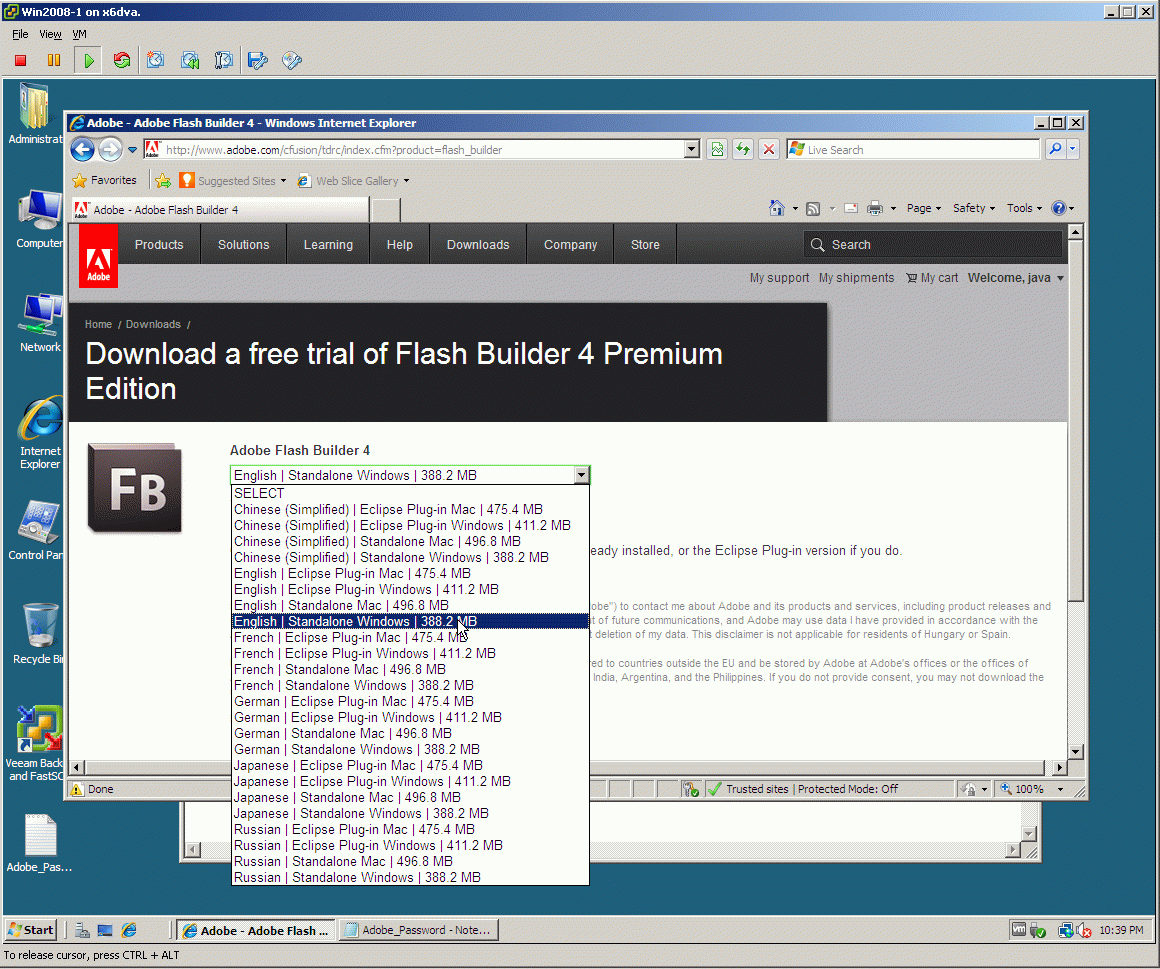Expand the Suggested Sites dropdown
Viewport: 1160px width, 969px height.
[x=283, y=181]
